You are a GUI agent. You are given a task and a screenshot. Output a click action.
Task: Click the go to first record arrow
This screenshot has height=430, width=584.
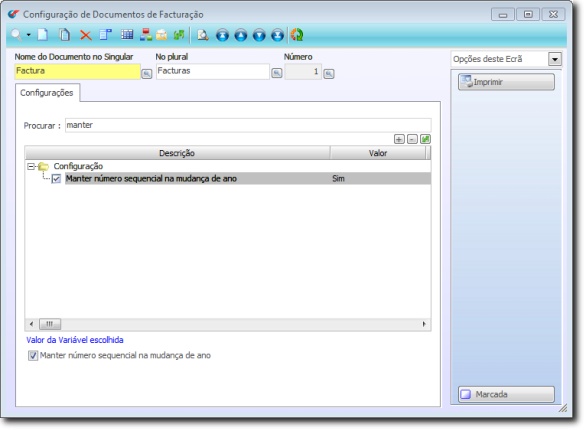click(222, 35)
